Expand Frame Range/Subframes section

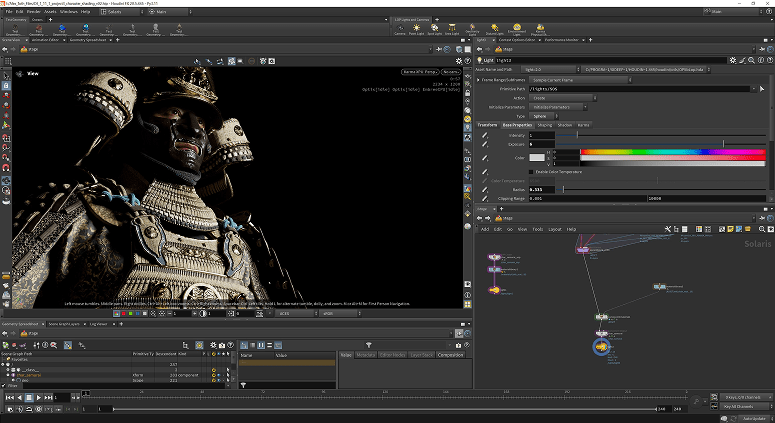click(x=479, y=79)
